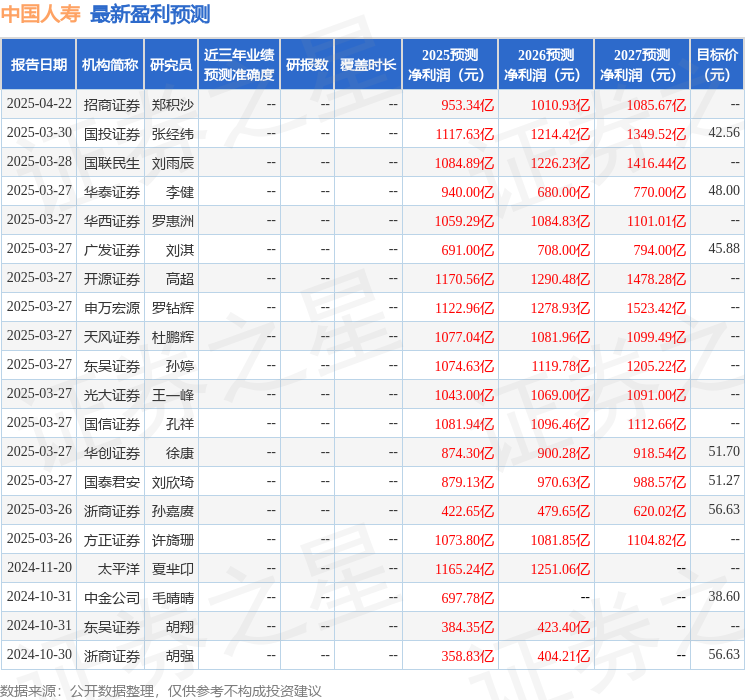The image size is (745, 700).
Task: Select the 招商证券 institution cell
Action: pos(112,105)
